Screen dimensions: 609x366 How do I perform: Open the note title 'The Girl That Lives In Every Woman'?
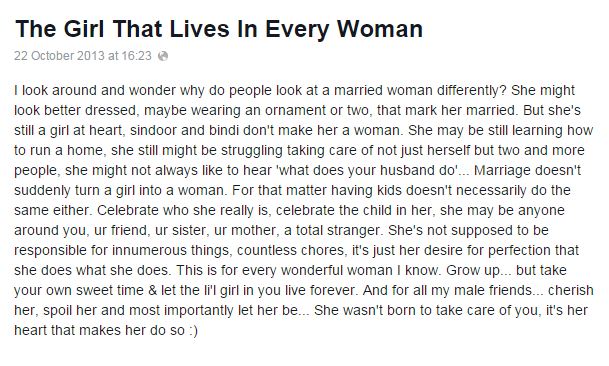tap(219, 29)
